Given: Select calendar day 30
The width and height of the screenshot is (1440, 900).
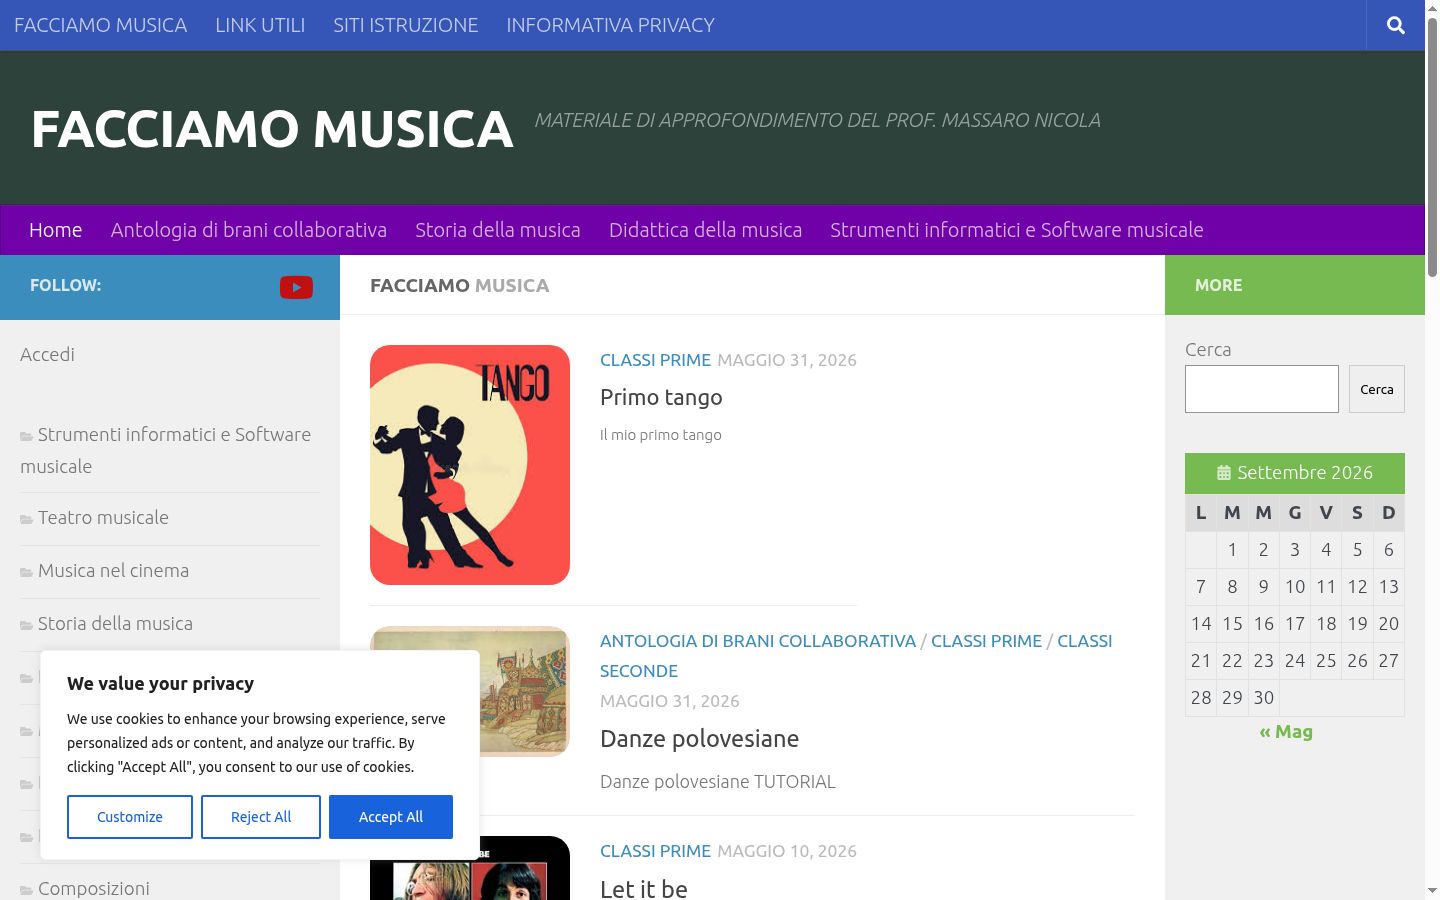Looking at the screenshot, I should [1264, 698].
